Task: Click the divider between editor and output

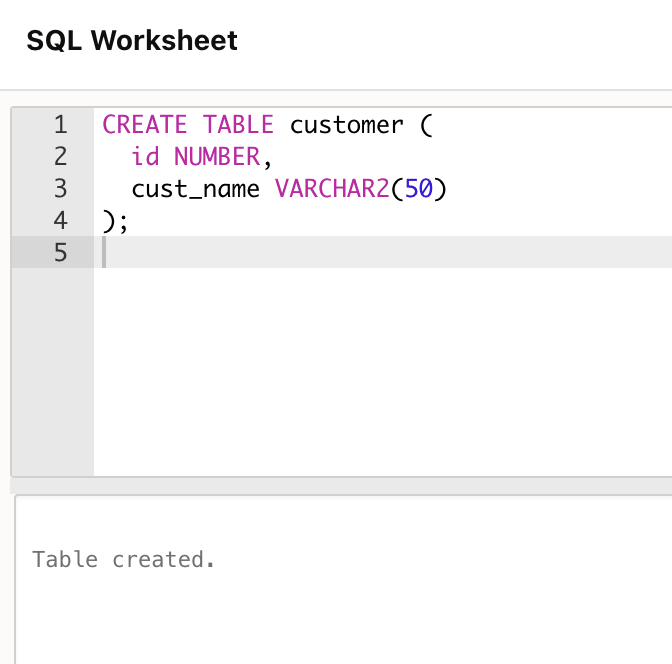Action: tap(340, 485)
